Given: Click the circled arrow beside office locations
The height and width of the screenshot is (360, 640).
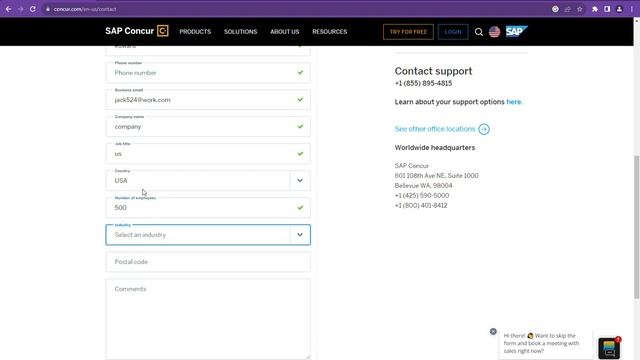Looking at the screenshot, I should tap(484, 129).
